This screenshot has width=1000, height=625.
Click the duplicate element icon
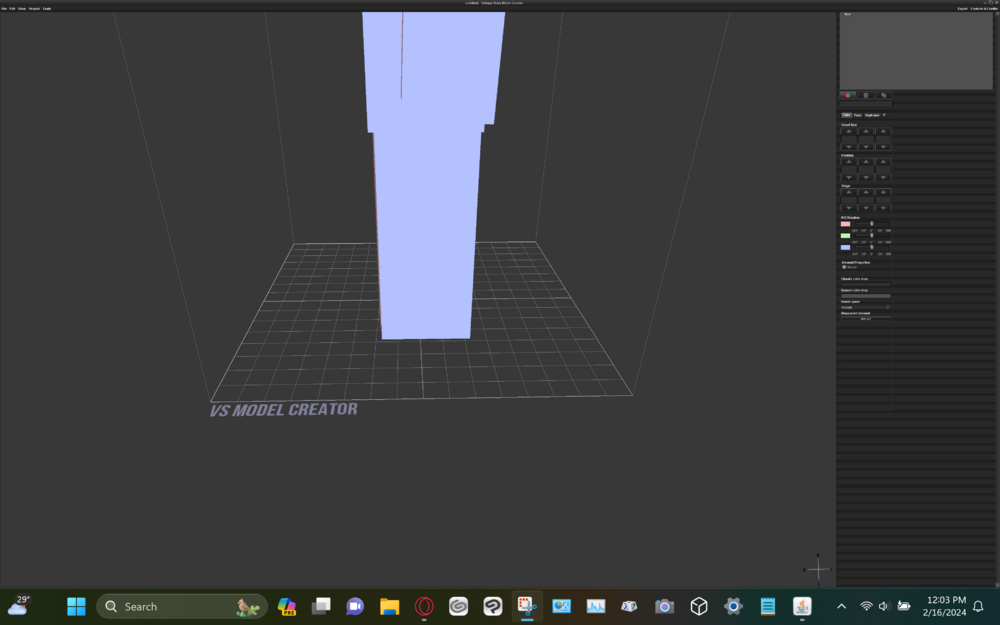tap(884, 95)
